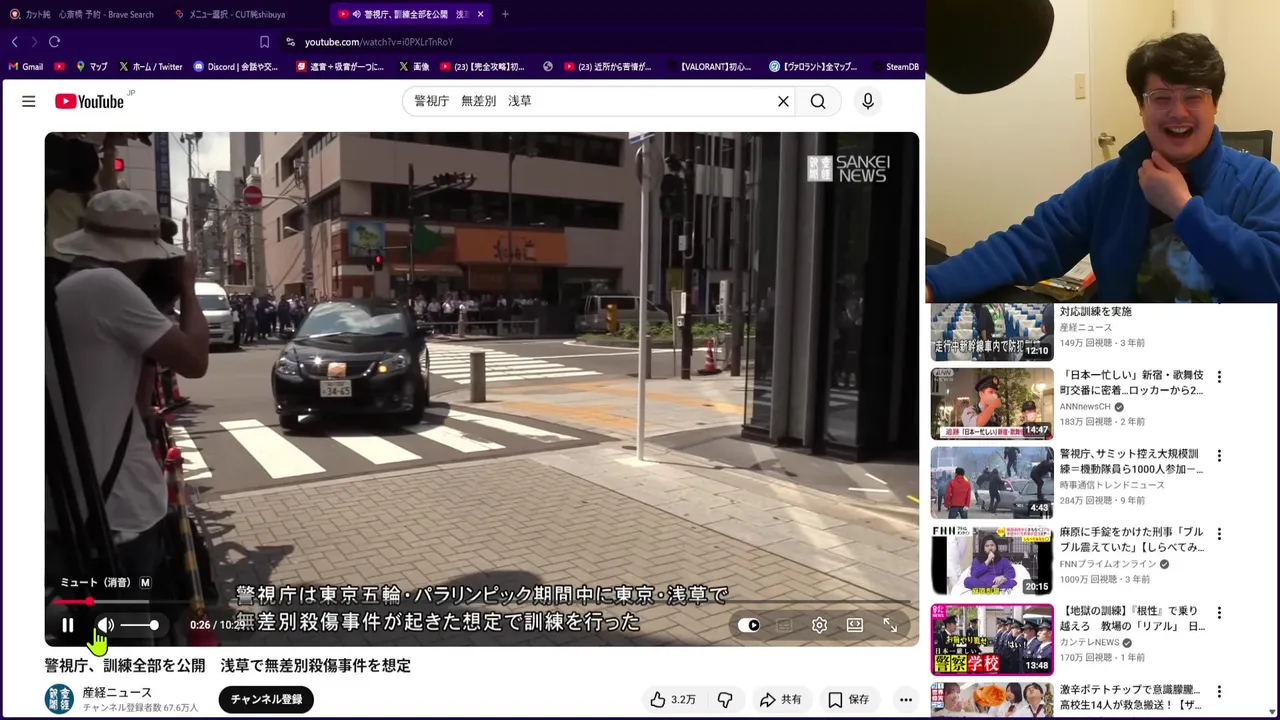Screen dimensions: 1280x720
Task: Reload the page
Action: click(x=54, y=42)
